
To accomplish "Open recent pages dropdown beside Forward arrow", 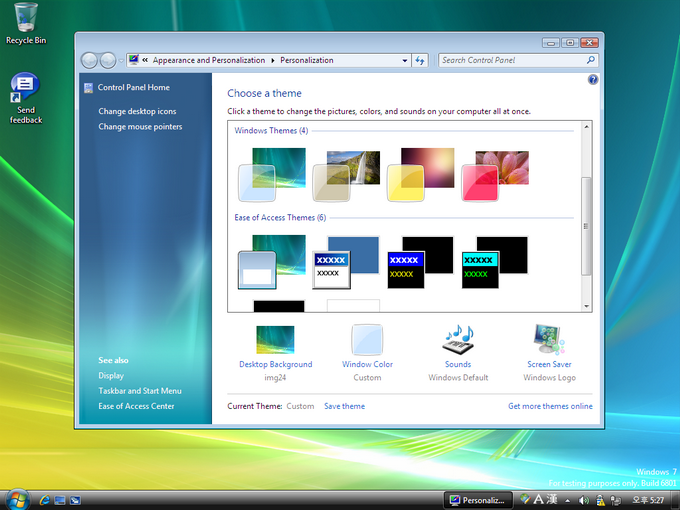I will tap(121, 60).
